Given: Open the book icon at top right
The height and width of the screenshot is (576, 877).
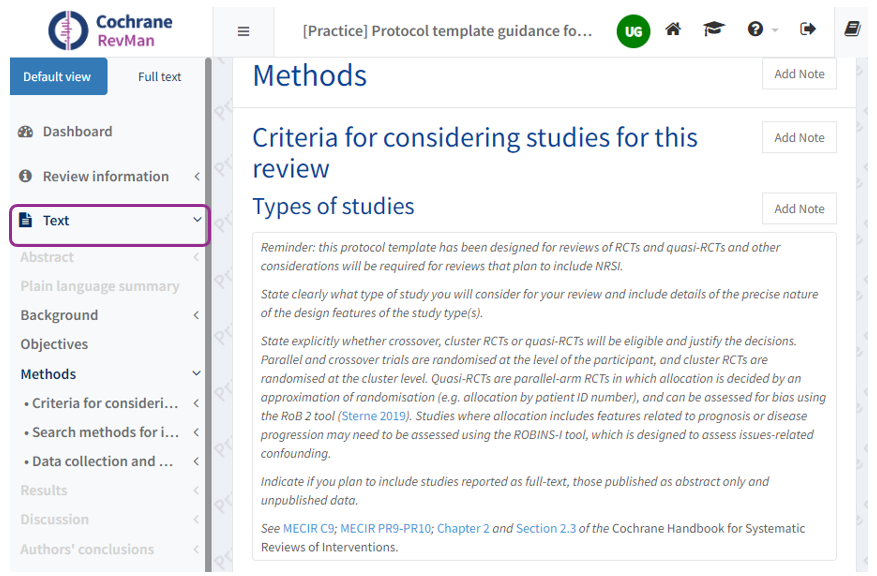Looking at the screenshot, I should coord(852,30).
